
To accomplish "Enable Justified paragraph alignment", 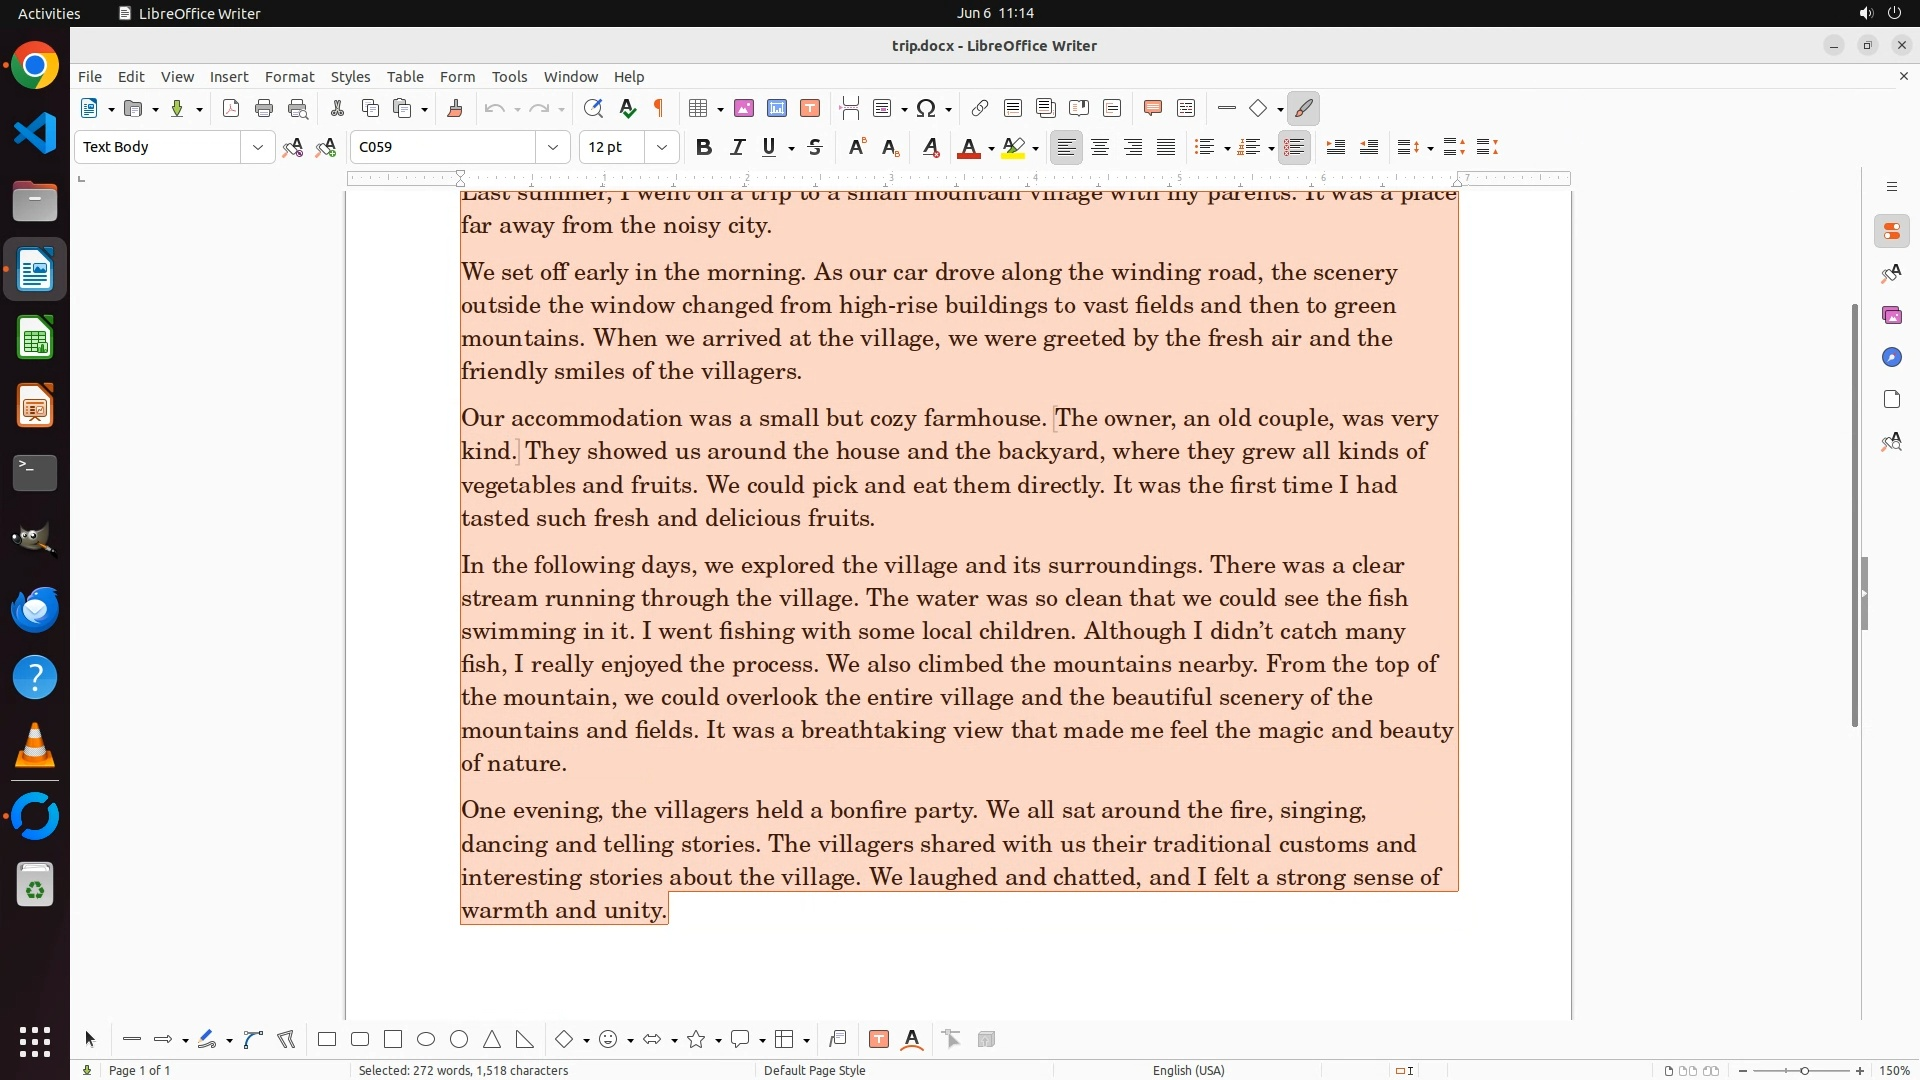I will point(1166,148).
